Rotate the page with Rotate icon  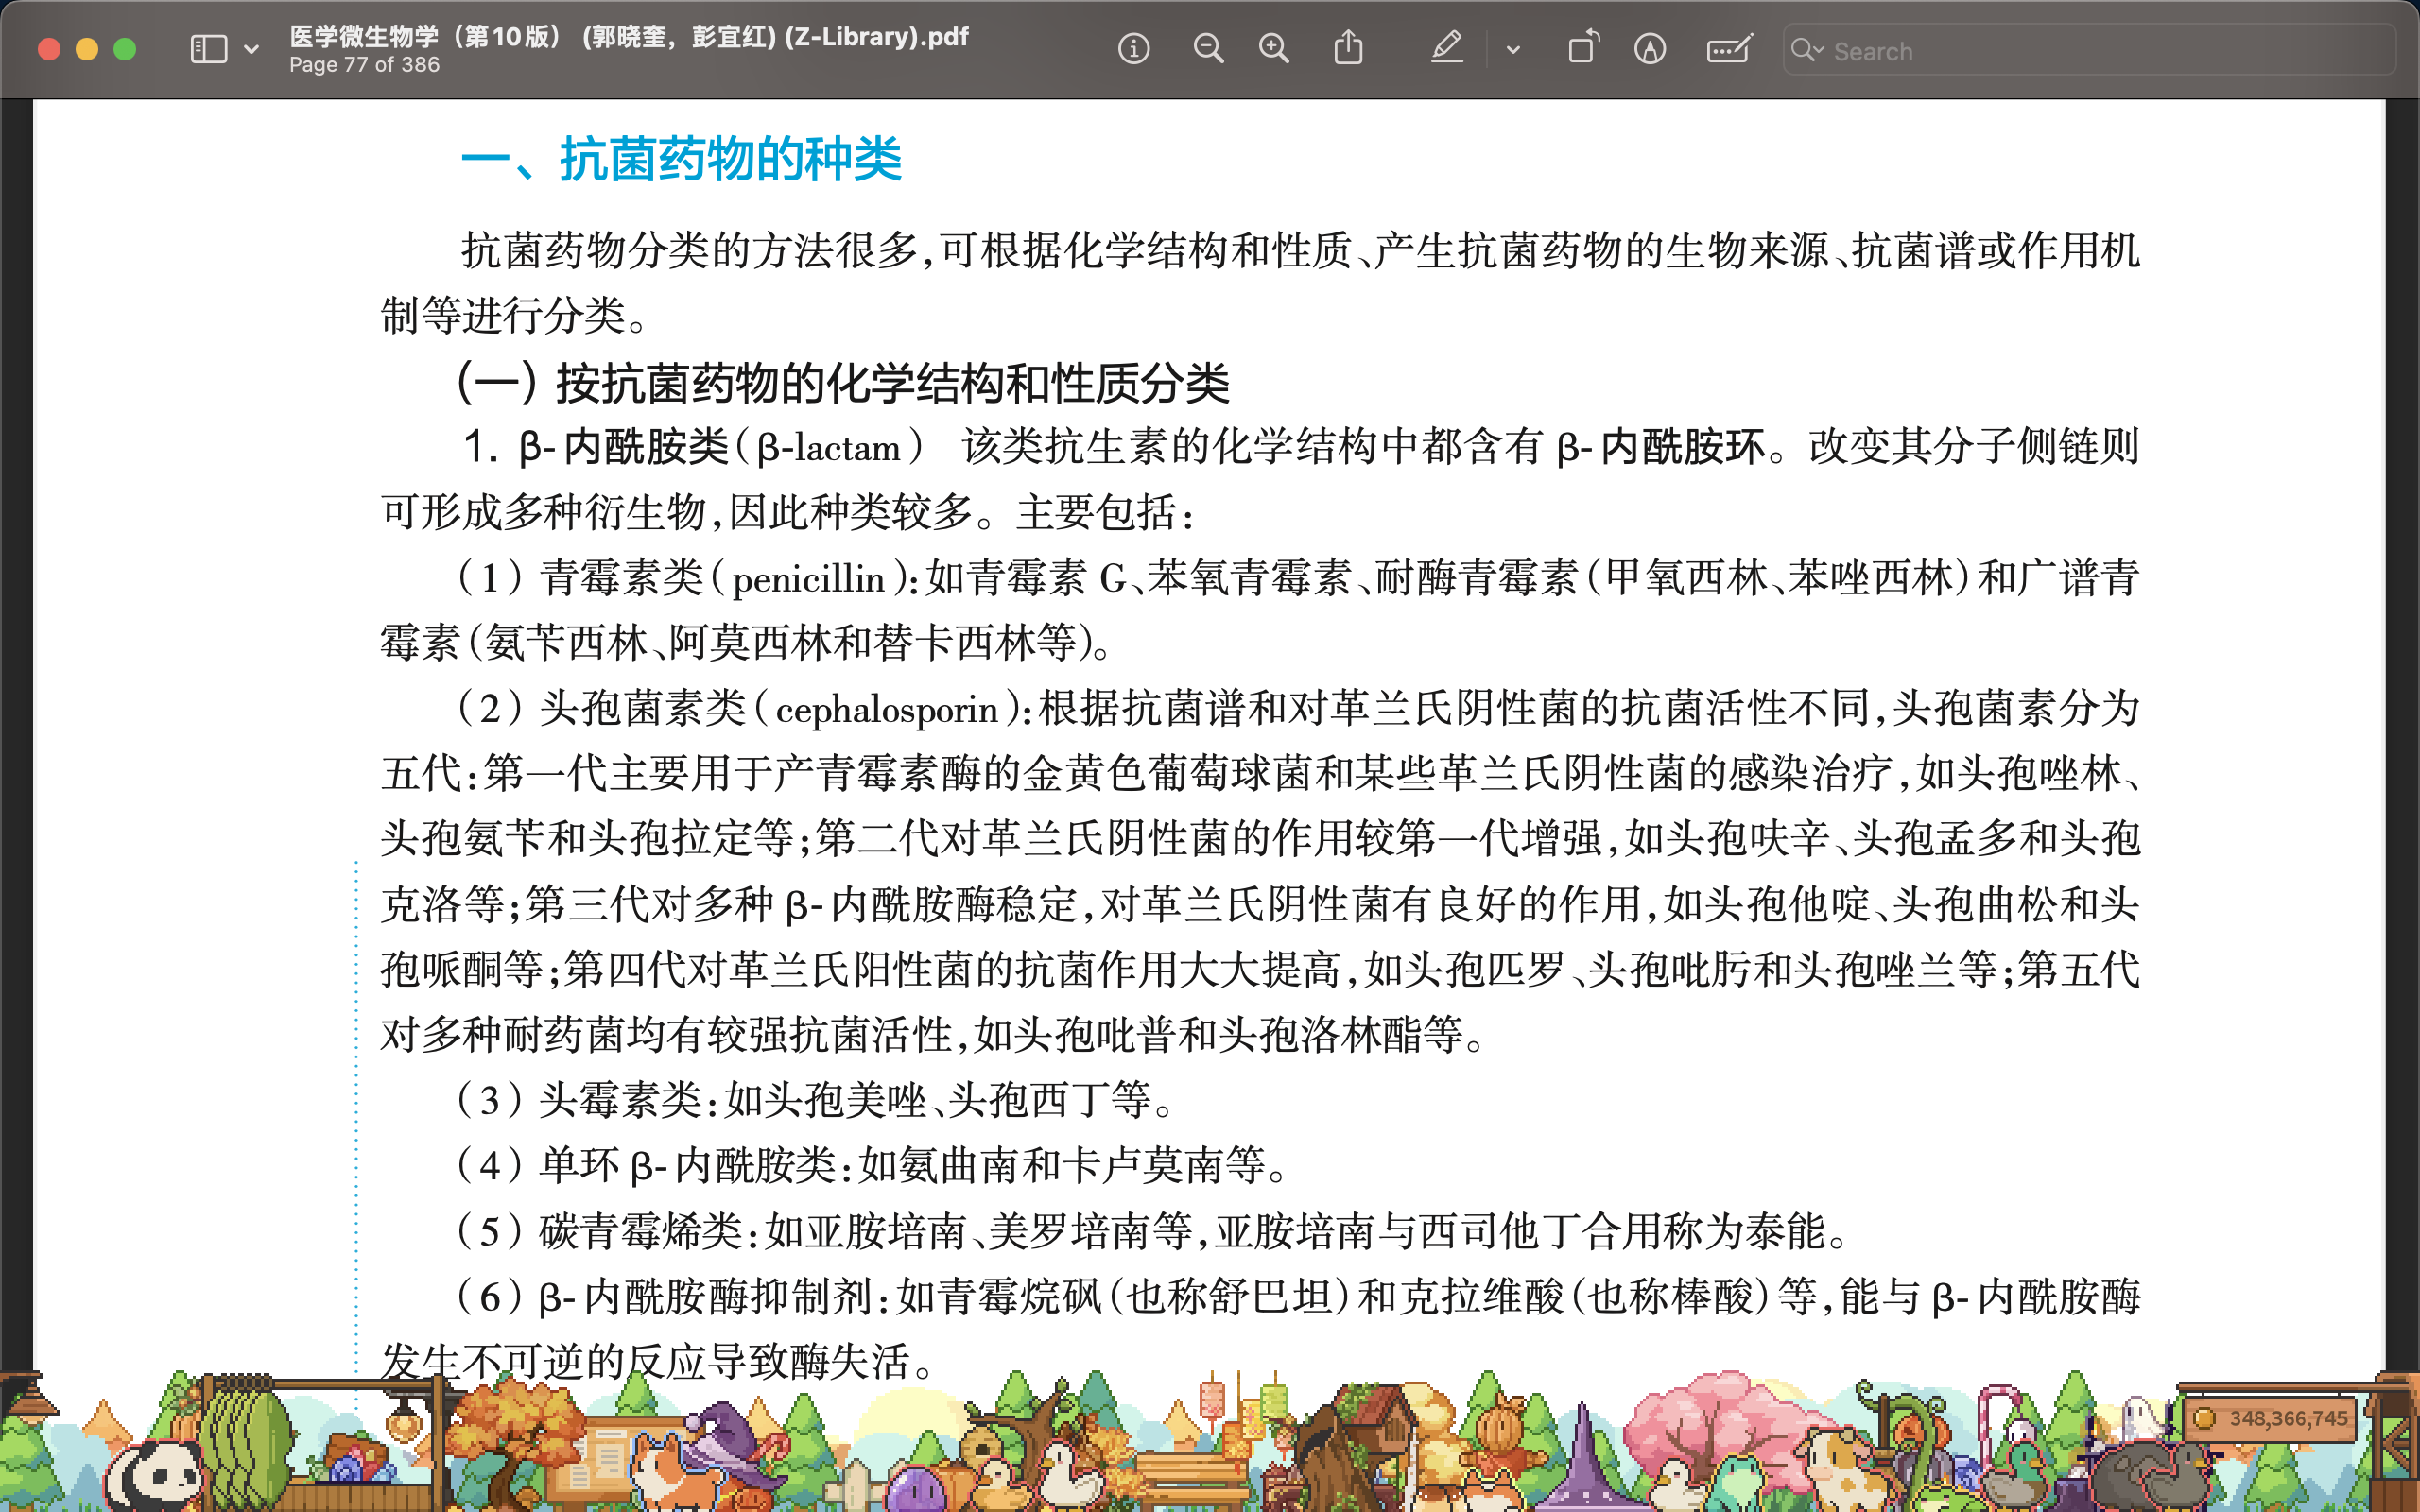pos(1582,49)
